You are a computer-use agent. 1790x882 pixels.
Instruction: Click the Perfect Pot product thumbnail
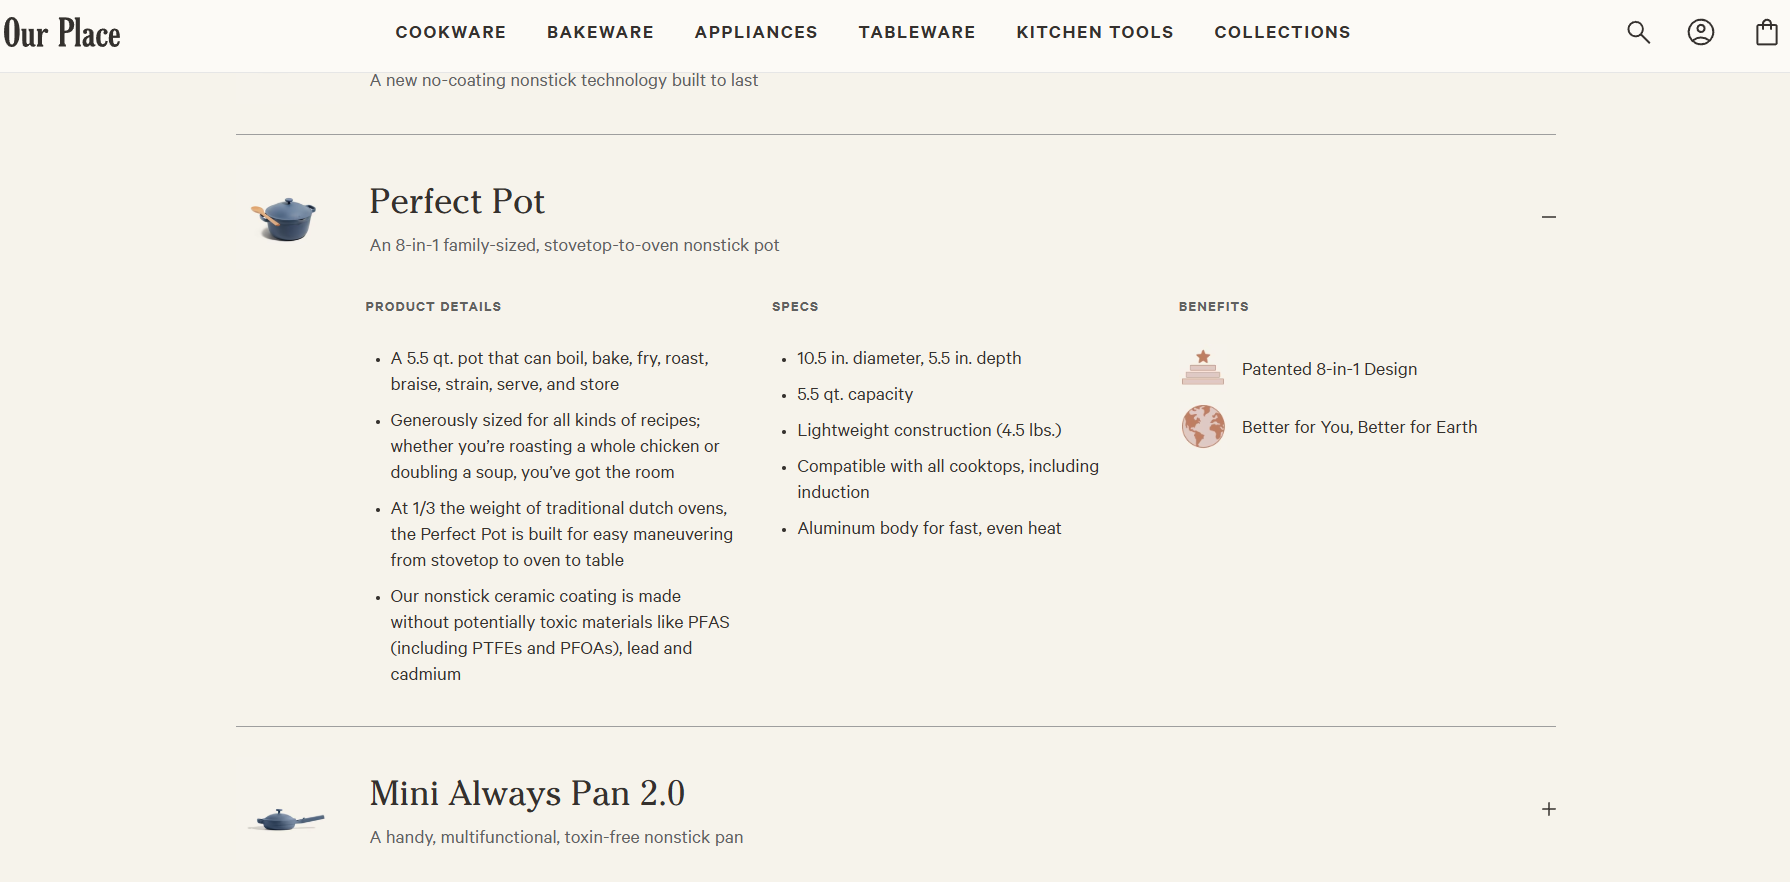[284, 218]
